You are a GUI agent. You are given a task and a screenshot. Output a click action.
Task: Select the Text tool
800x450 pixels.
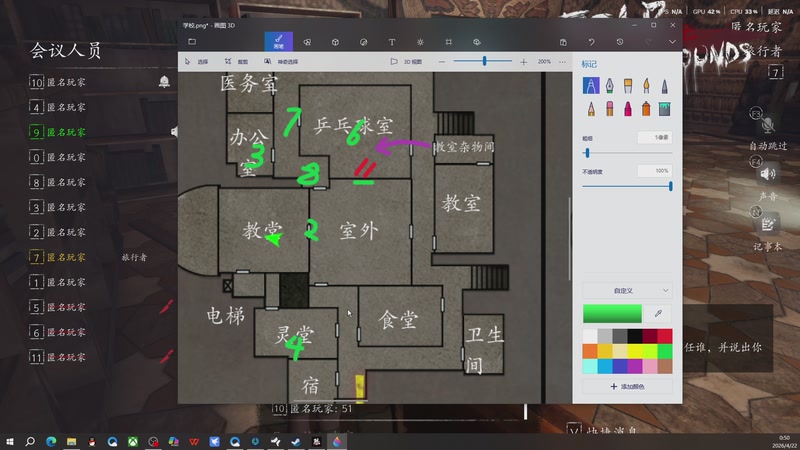click(x=392, y=42)
